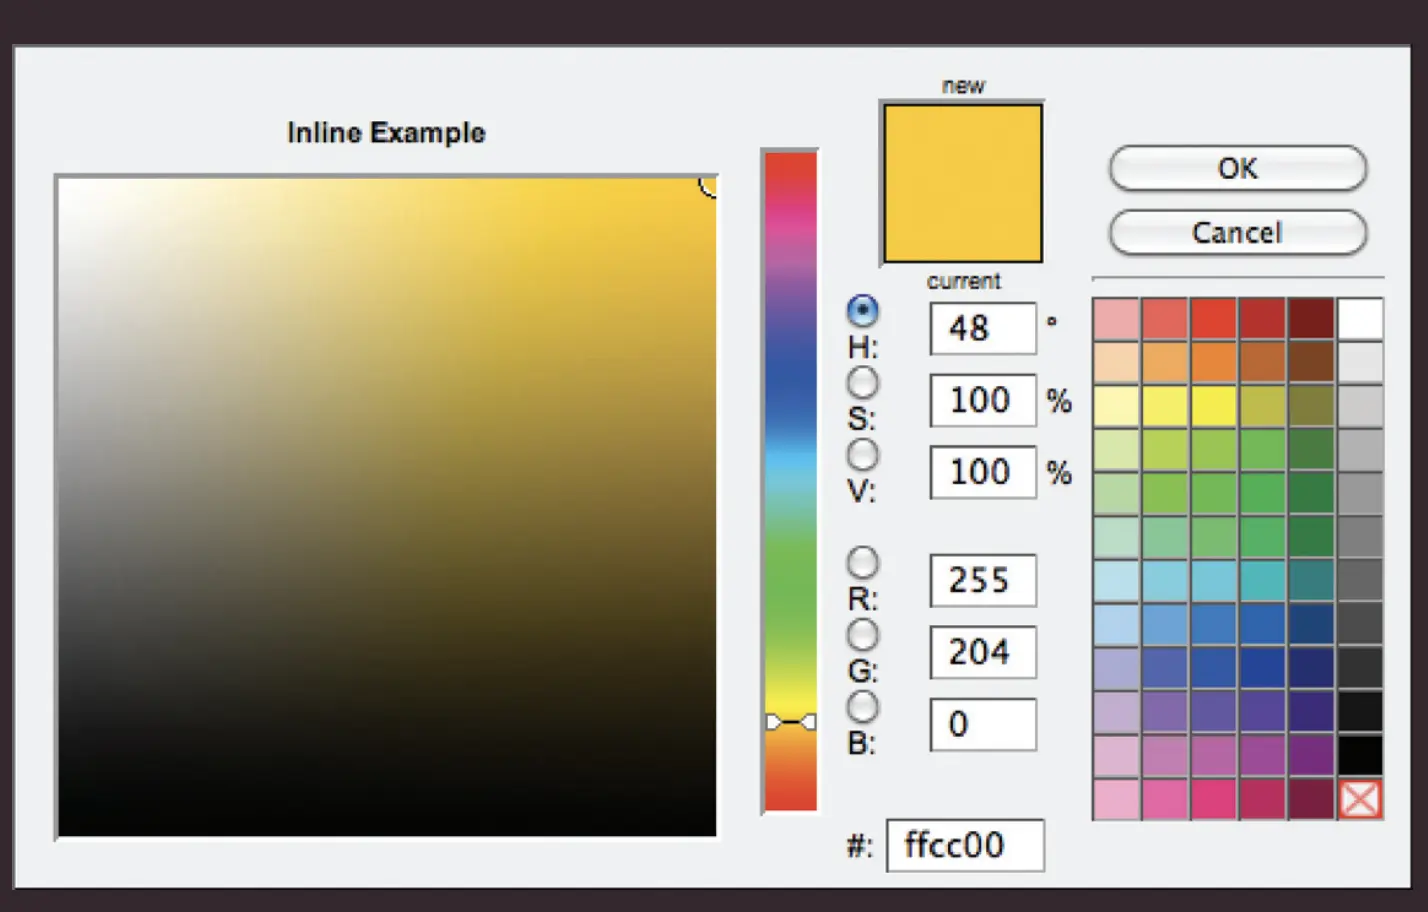Select the G green radio button
This screenshot has height=912, width=1428.
click(863, 635)
